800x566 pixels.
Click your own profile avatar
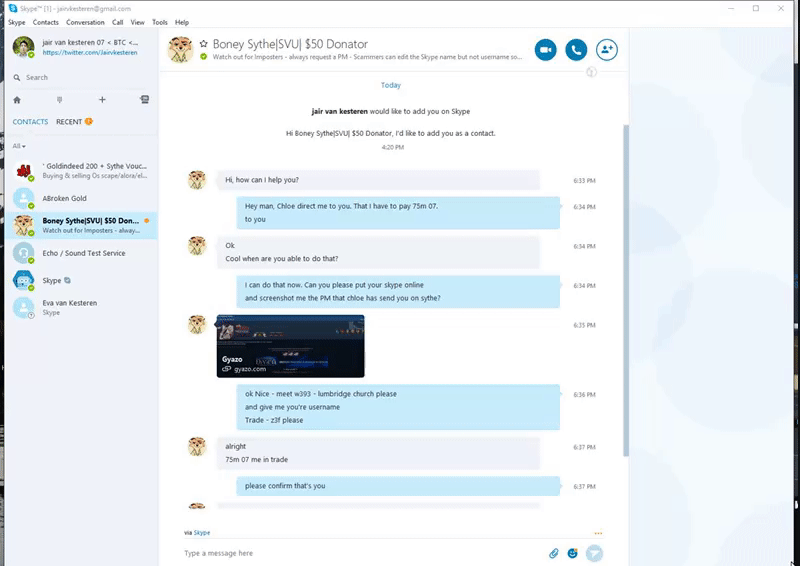23,47
